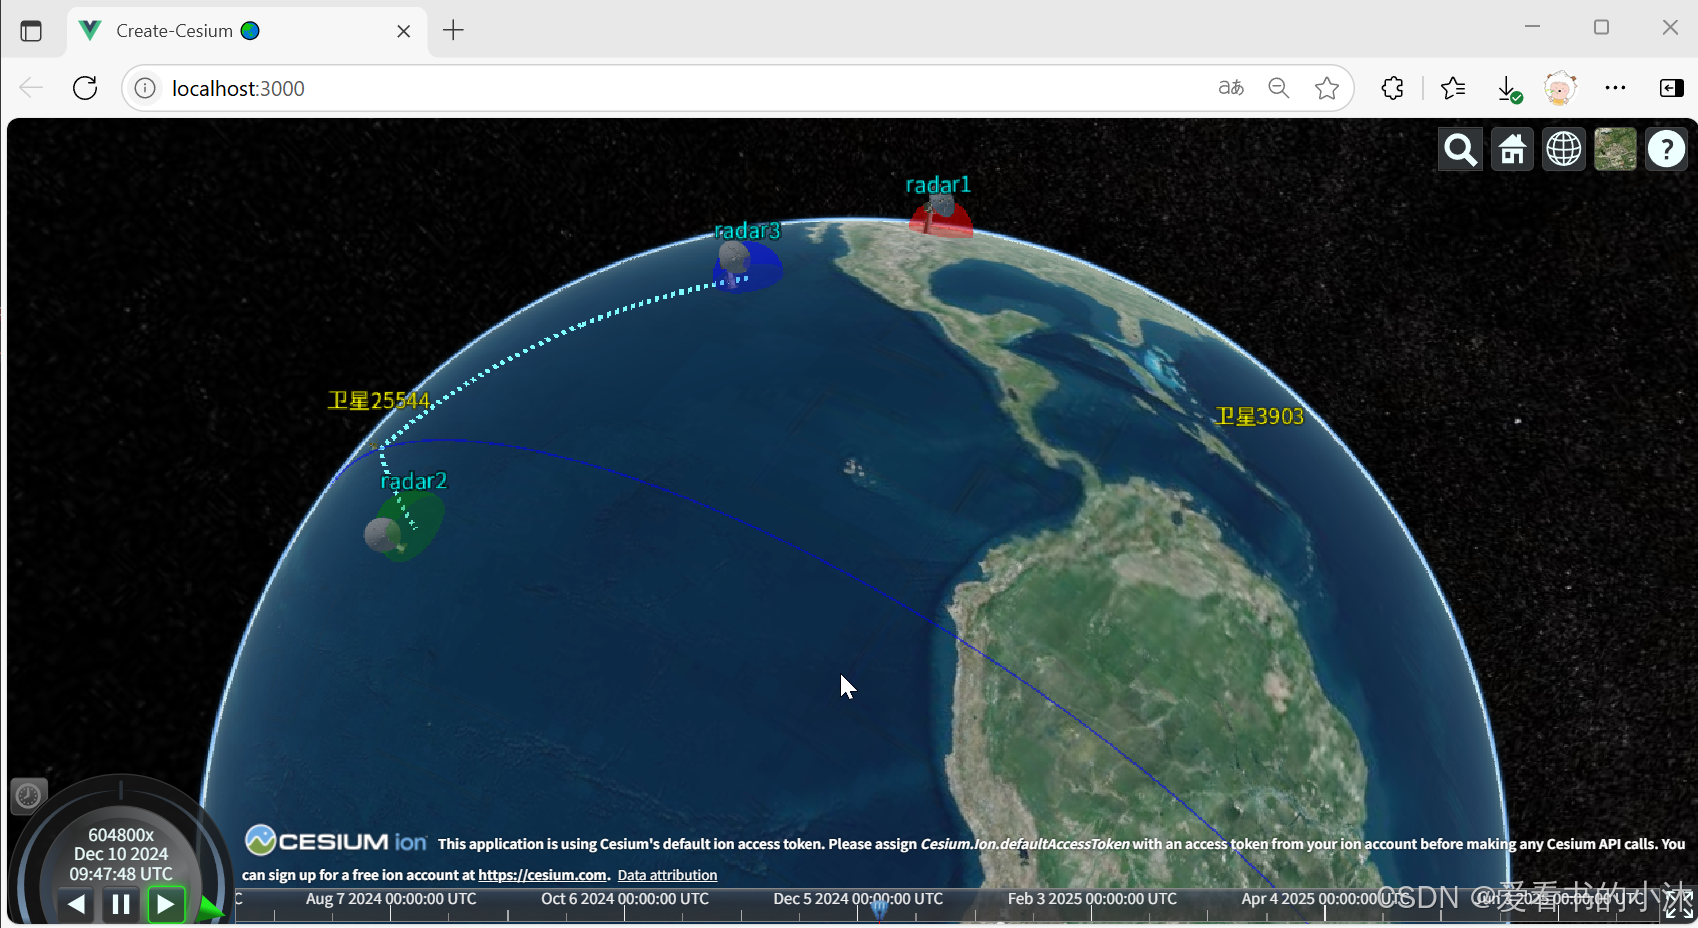Viewport: 1698px width, 928px height.
Task: Open the zoom control in address bar
Action: [x=1279, y=88]
